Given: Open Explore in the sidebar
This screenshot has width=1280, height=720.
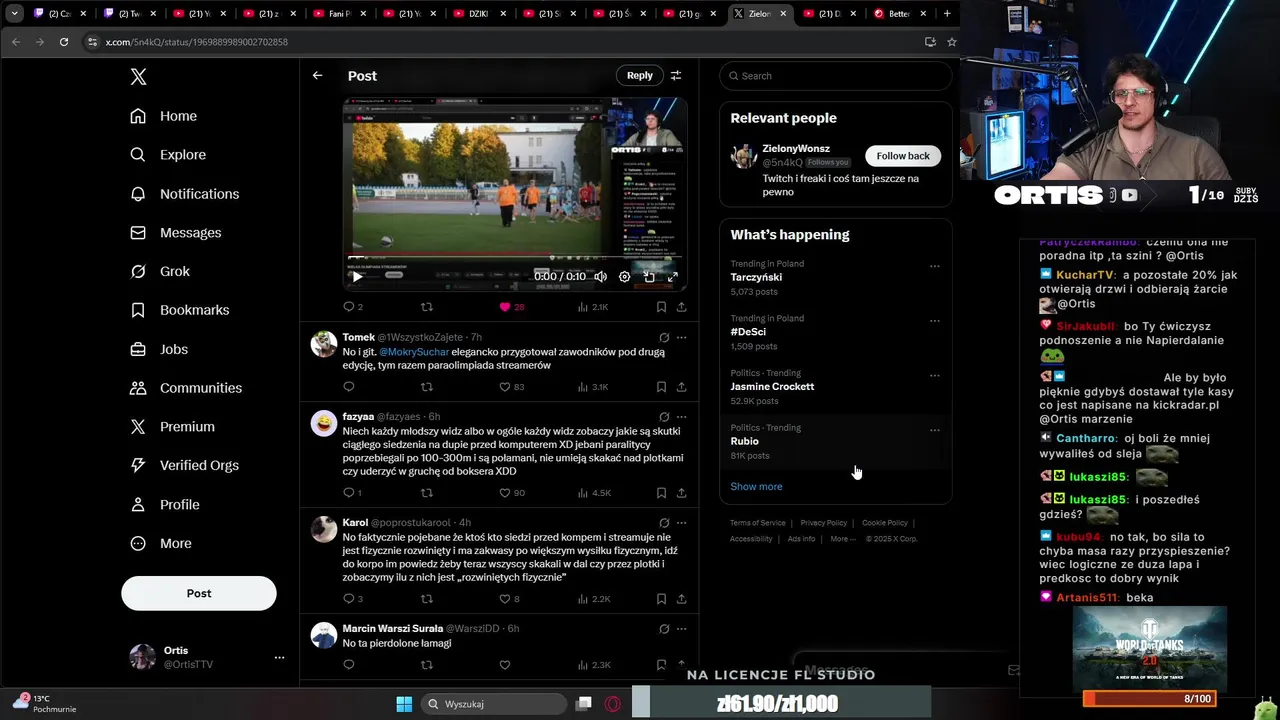Looking at the screenshot, I should click(x=168, y=155).
